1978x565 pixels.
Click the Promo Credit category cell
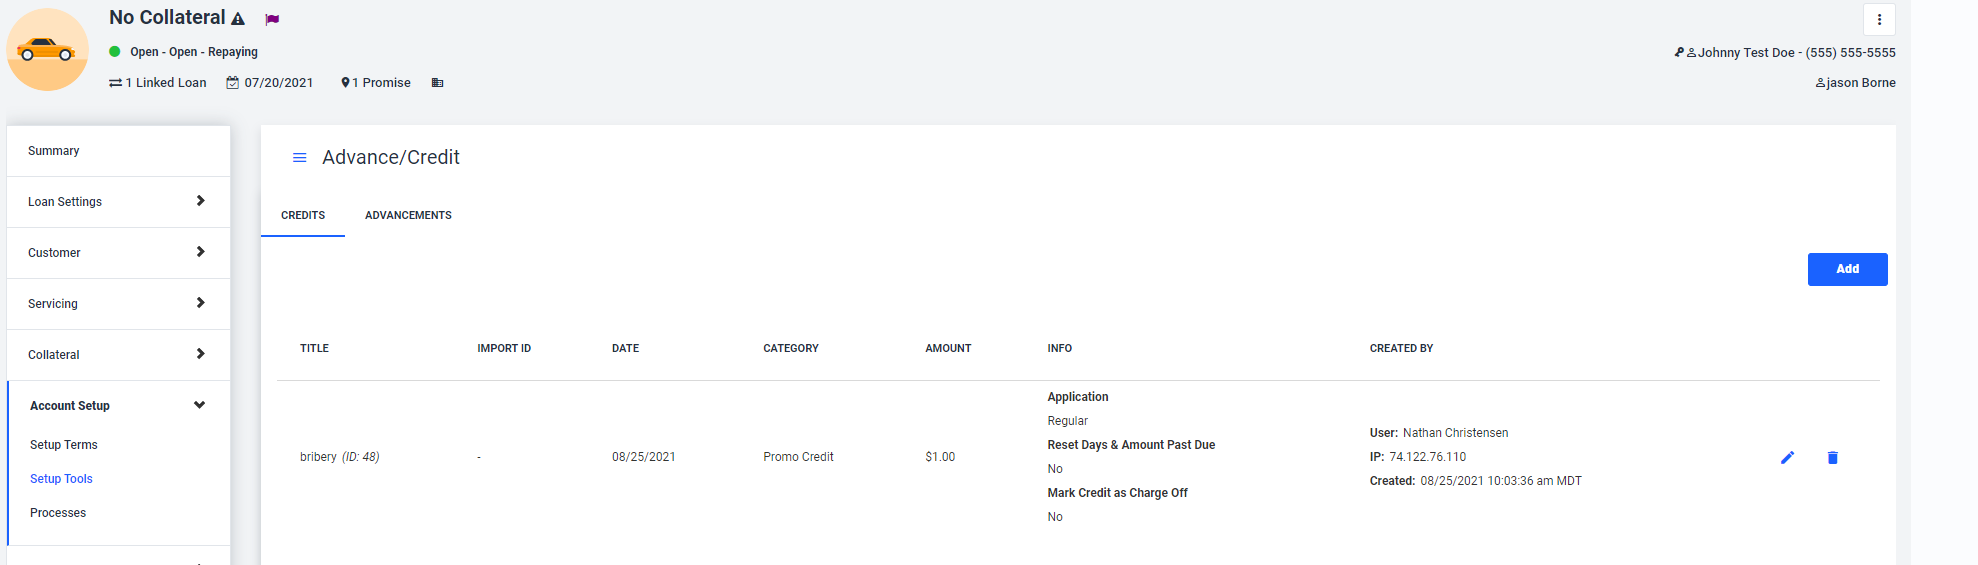click(x=798, y=457)
